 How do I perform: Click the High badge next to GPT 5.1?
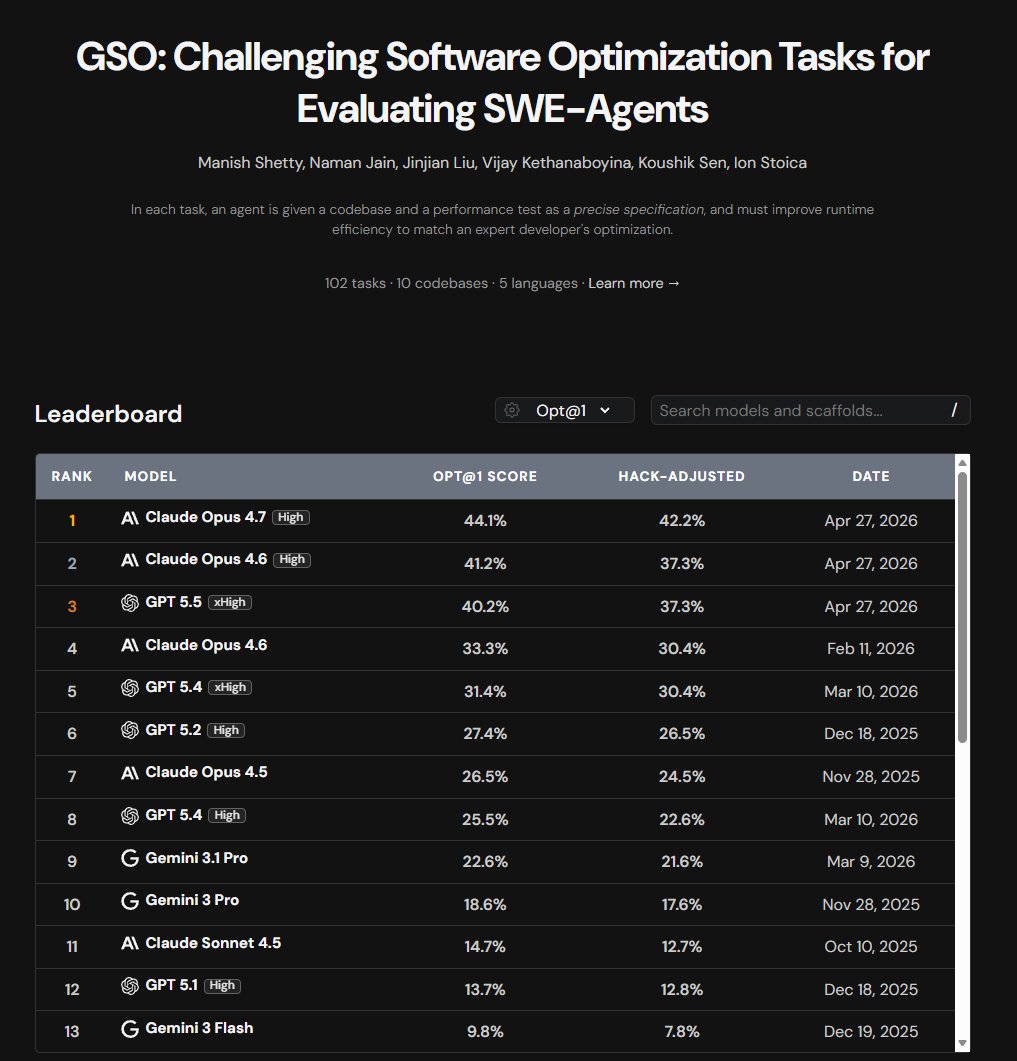[222, 986]
